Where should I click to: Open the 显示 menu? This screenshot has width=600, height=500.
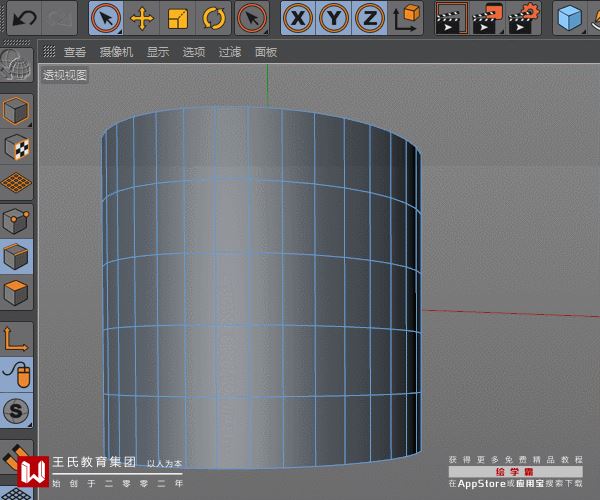(x=158, y=52)
